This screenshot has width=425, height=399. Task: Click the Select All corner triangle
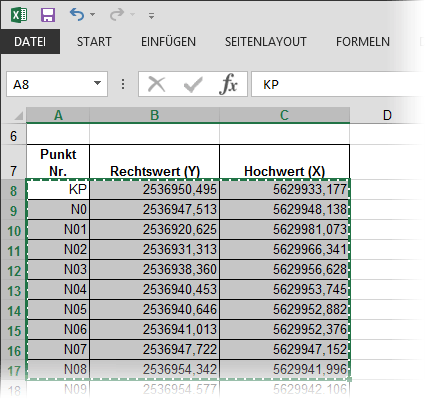pos(18,116)
